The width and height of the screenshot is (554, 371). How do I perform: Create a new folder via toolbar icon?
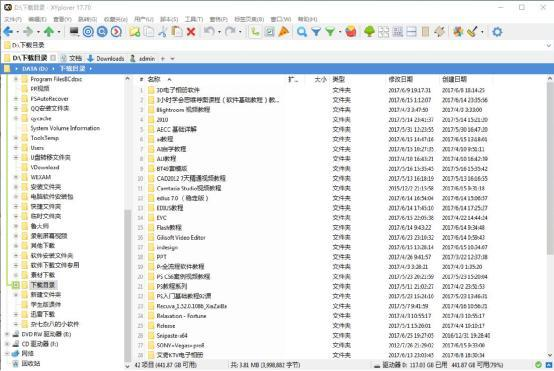[134, 32]
